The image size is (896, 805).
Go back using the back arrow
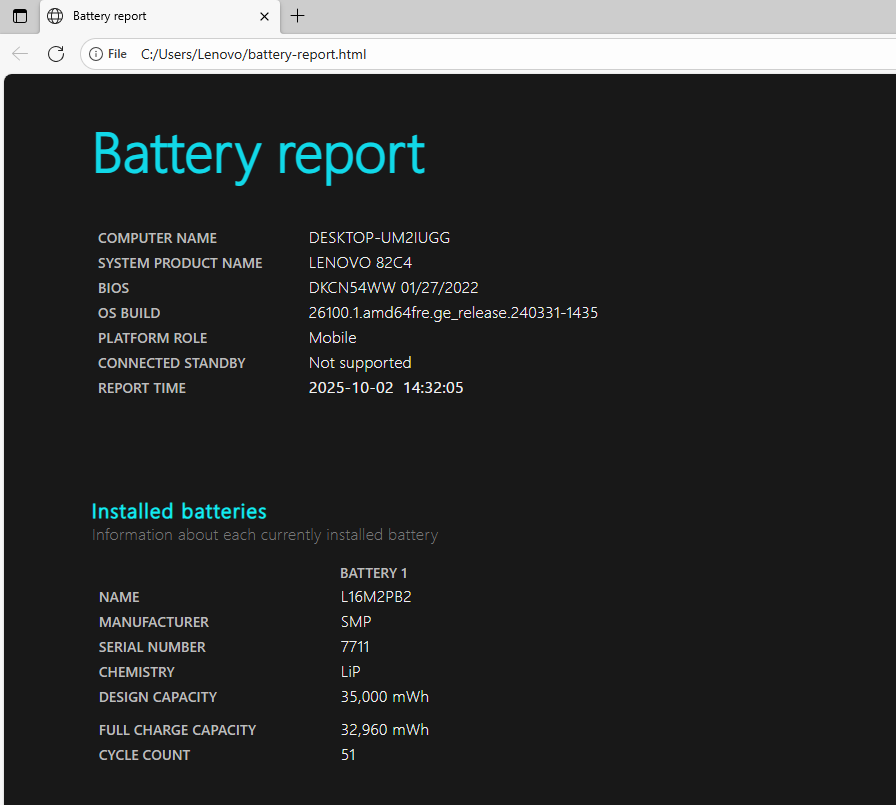[x=20, y=54]
